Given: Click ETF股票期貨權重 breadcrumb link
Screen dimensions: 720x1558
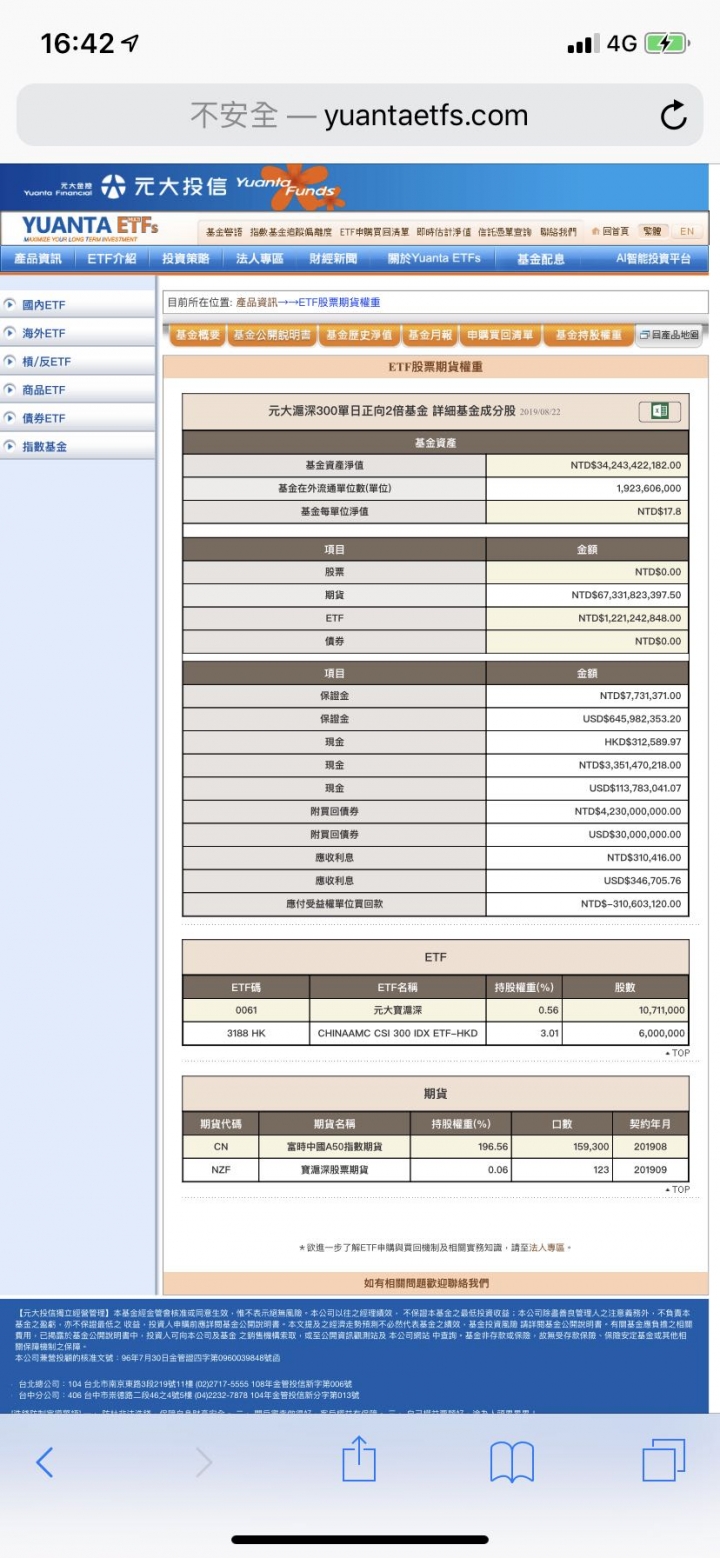Looking at the screenshot, I should (339, 302).
